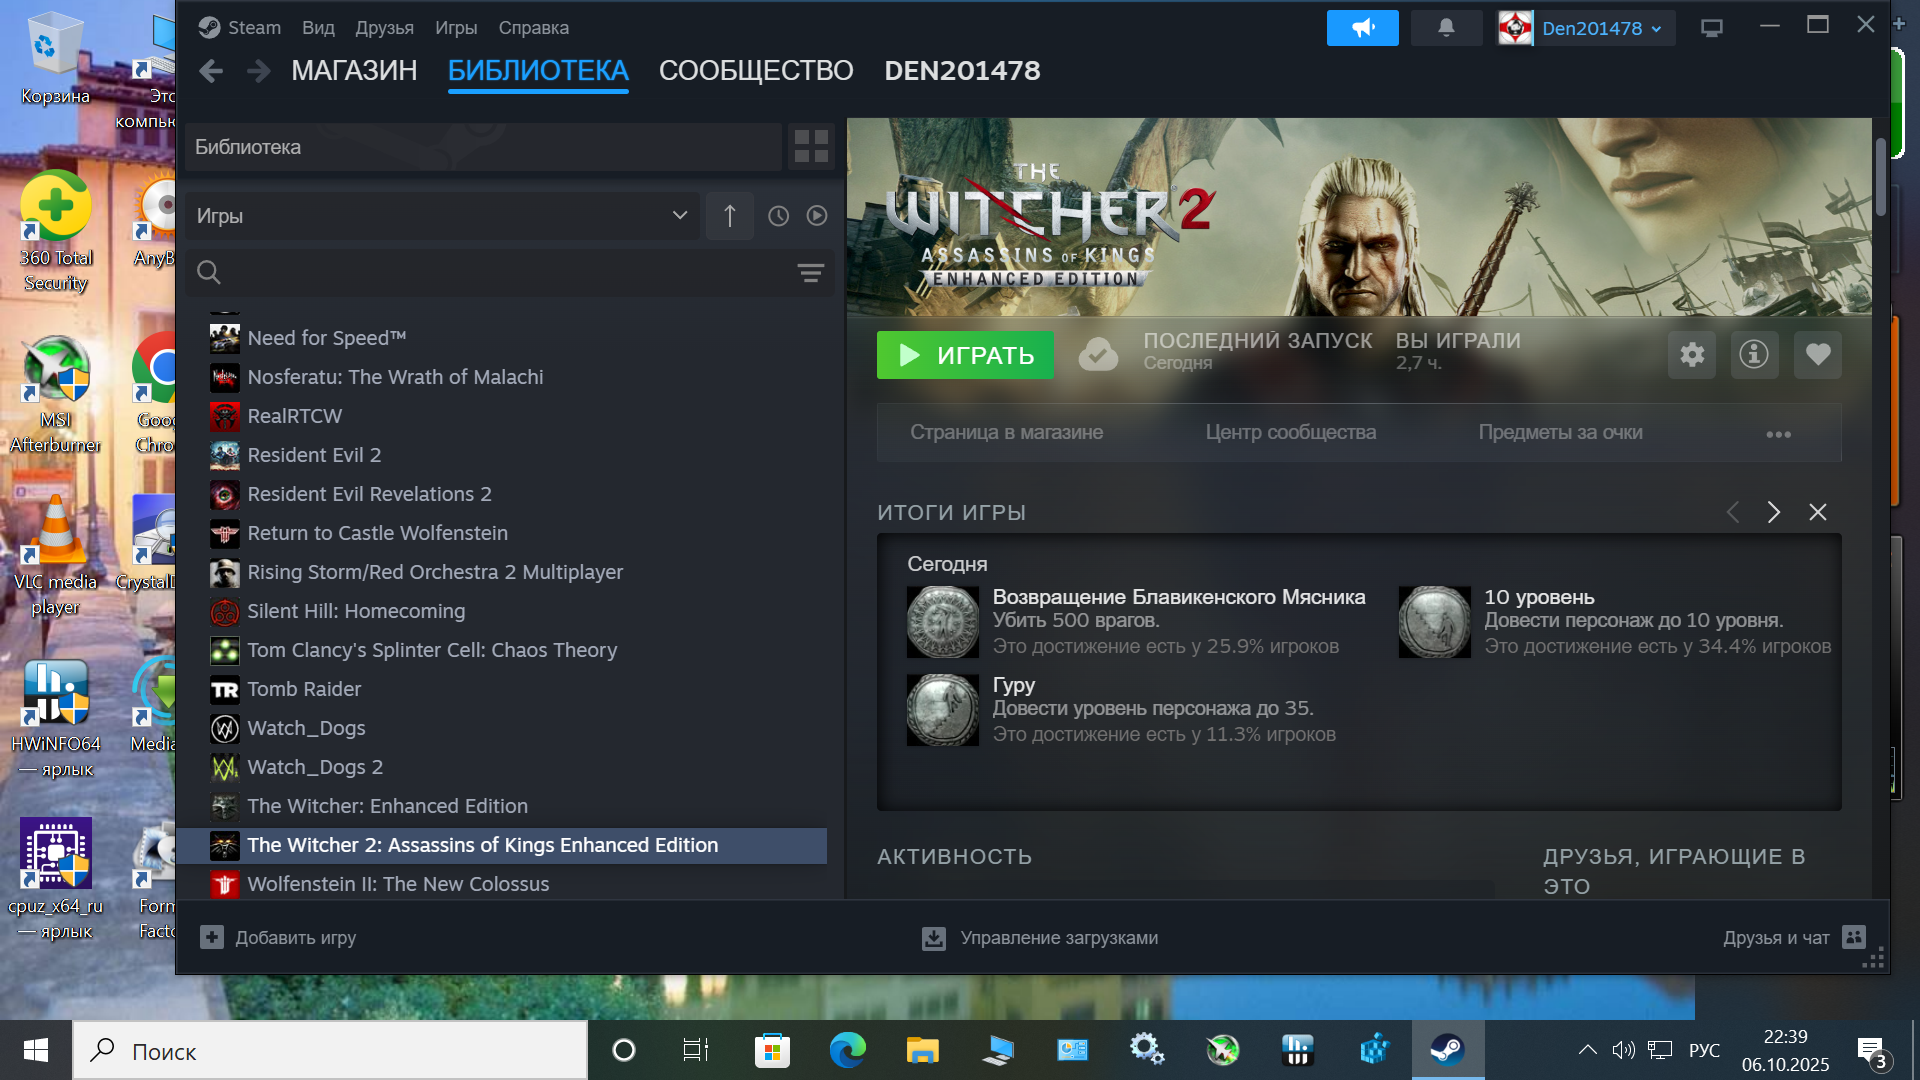Toggle Big Picture mode monitor icon
This screenshot has width=1920, height=1080.
point(1711,28)
